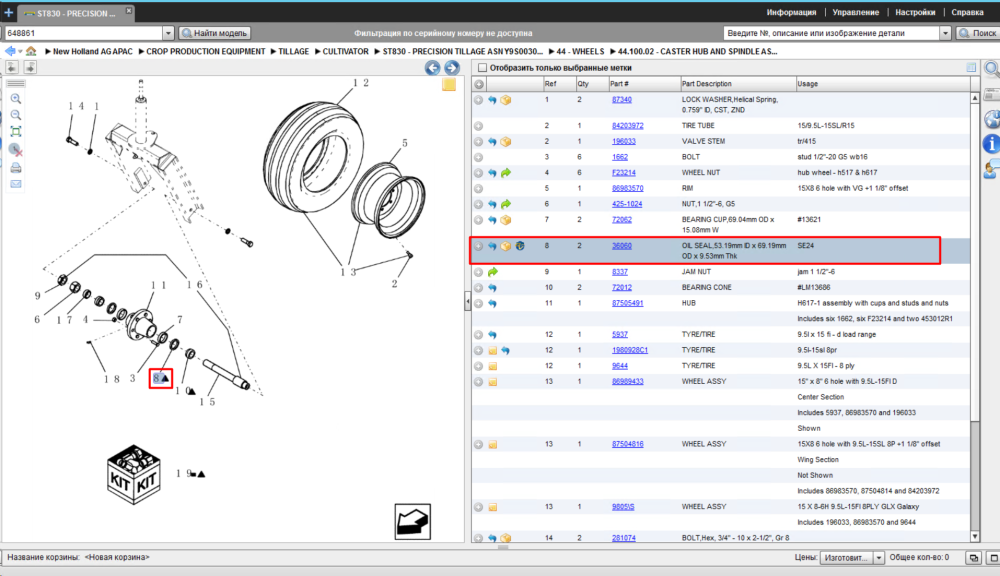Image resolution: width=1000 pixels, height=576 pixels.
Task: Click the blue back arrow in the breadcrumb bar
Action: [x=10, y=51]
